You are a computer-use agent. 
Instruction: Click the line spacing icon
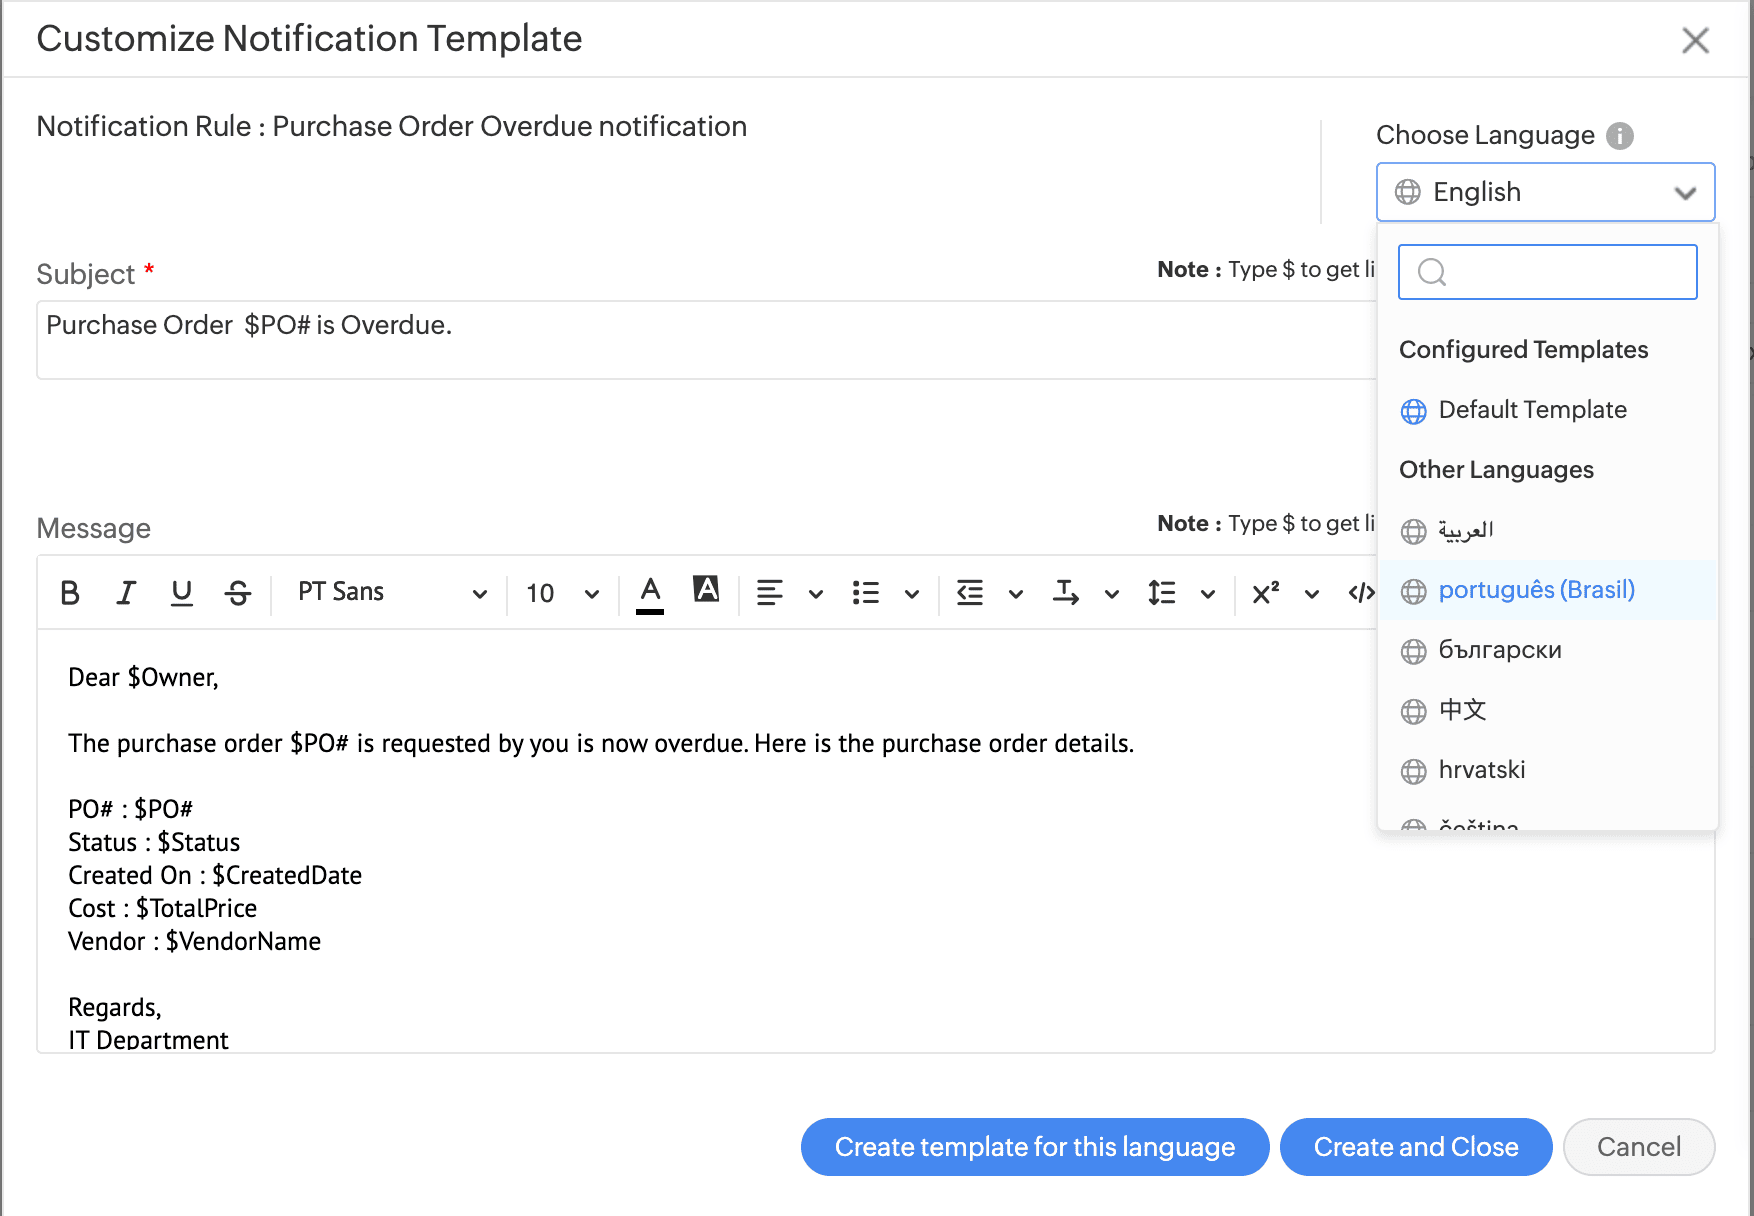[x=1161, y=593]
